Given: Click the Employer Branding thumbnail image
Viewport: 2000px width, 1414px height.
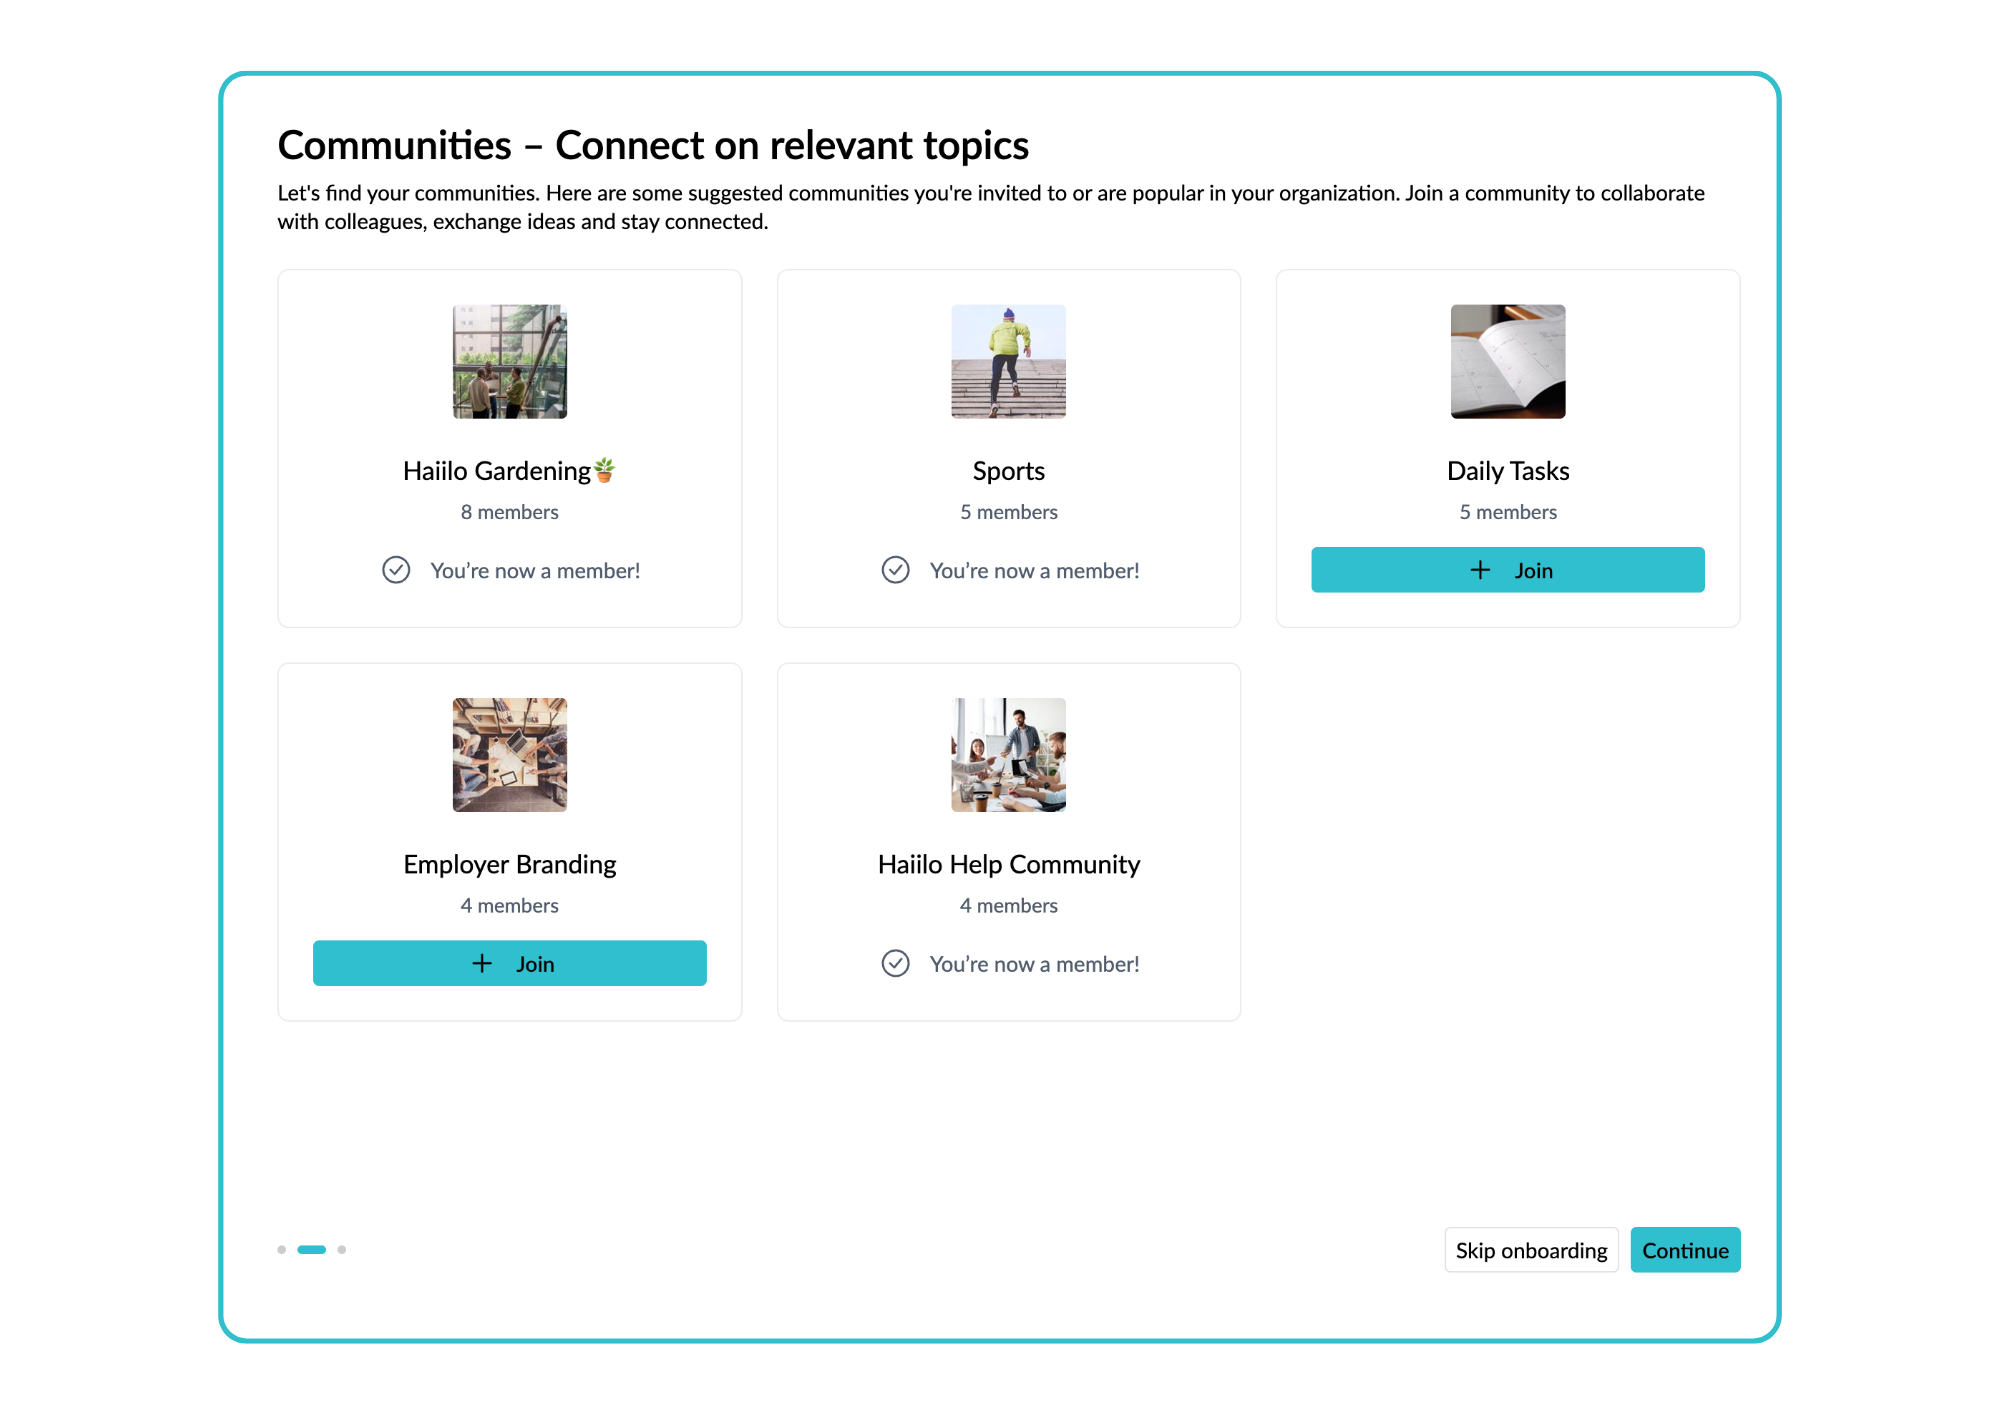Looking at the screenshot, I should click(510, 755).
